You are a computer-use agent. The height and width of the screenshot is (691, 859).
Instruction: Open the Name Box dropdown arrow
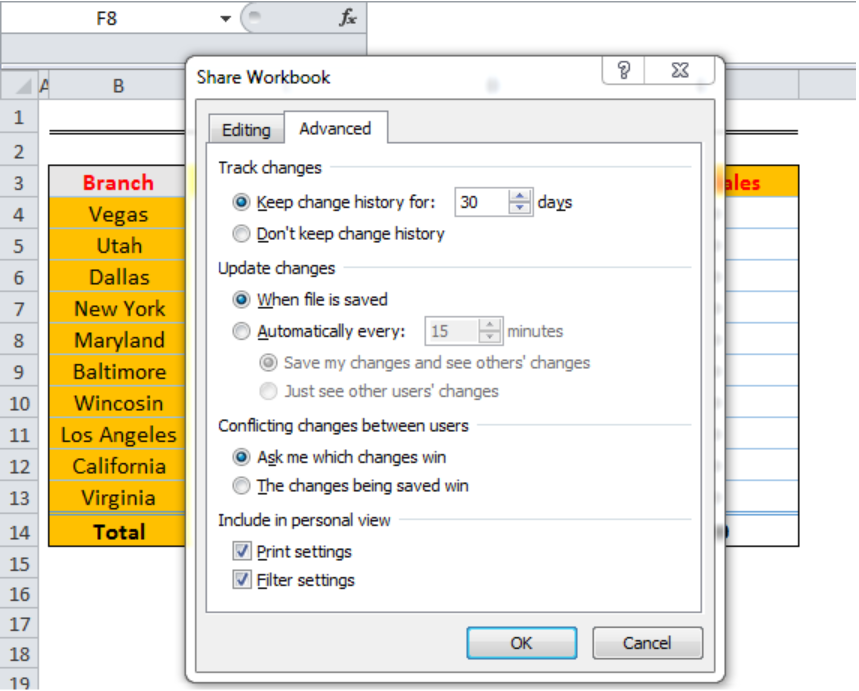point(226,18)
